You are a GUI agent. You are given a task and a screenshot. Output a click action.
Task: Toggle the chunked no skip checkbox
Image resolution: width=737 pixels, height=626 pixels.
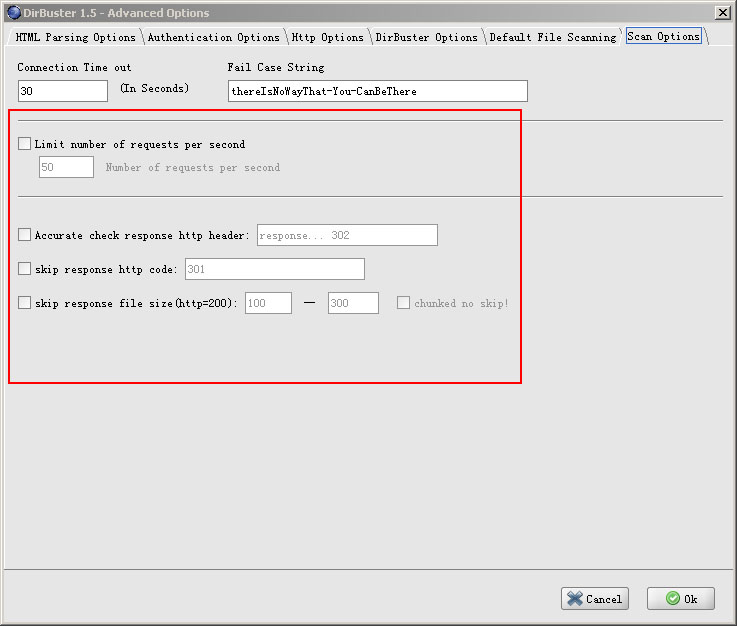(403, 302)
